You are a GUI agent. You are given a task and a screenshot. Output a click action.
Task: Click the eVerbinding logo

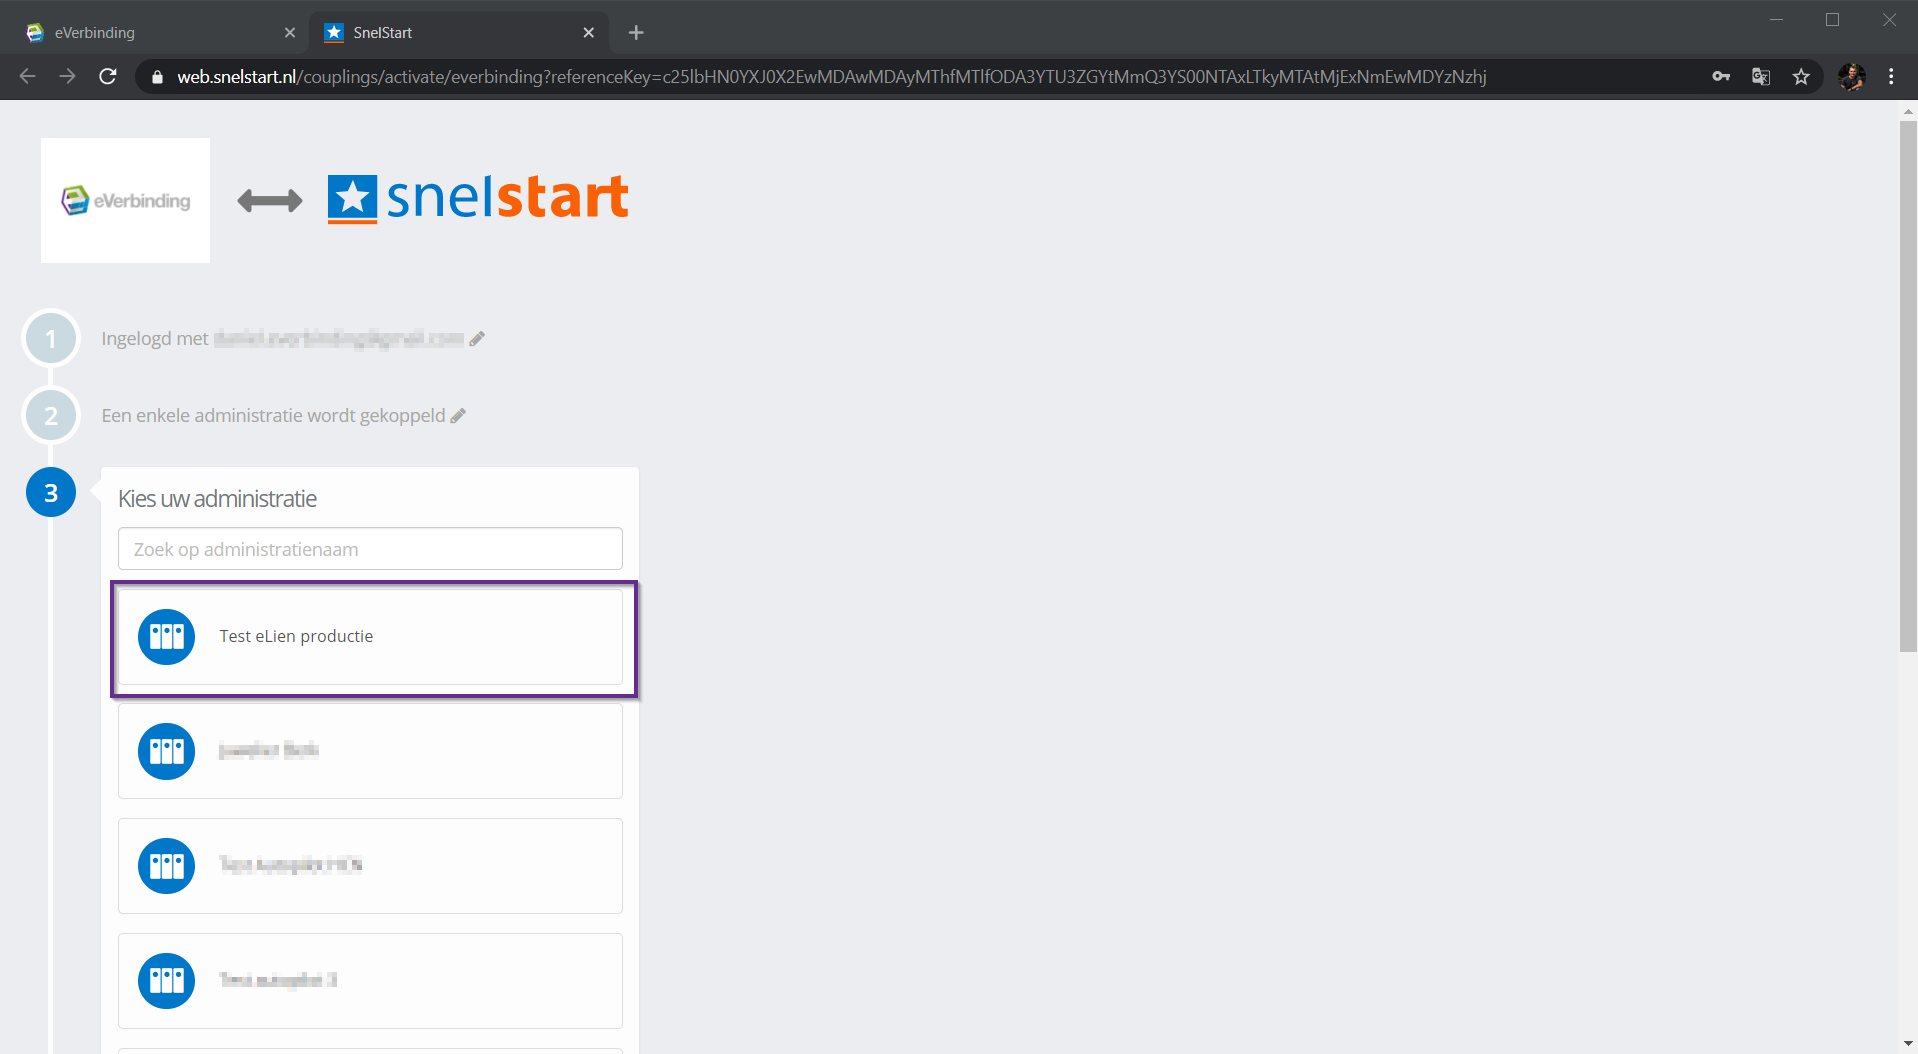tap(126, 200)
